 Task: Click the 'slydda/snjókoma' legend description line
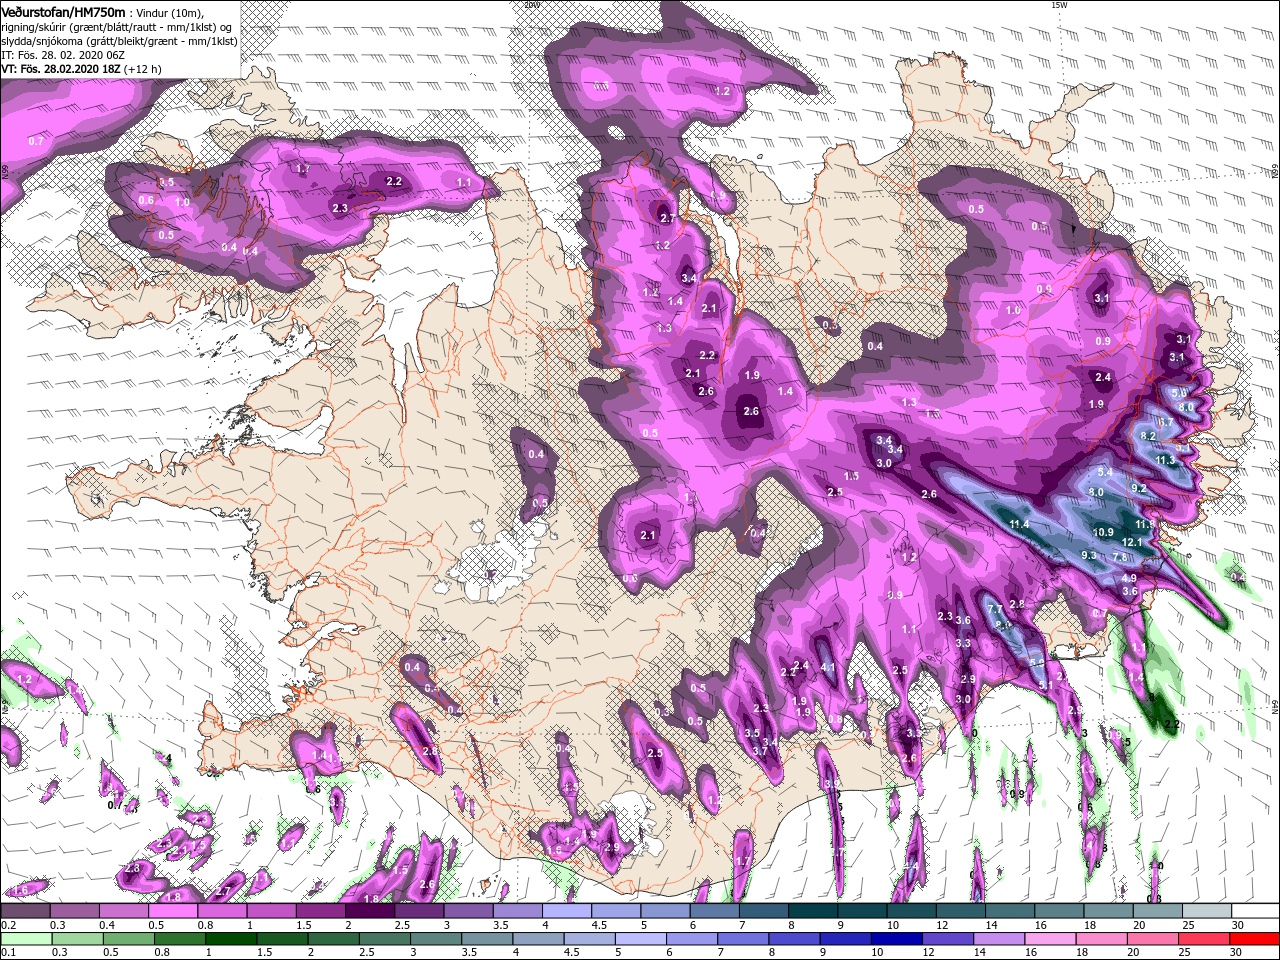[119, 41]
